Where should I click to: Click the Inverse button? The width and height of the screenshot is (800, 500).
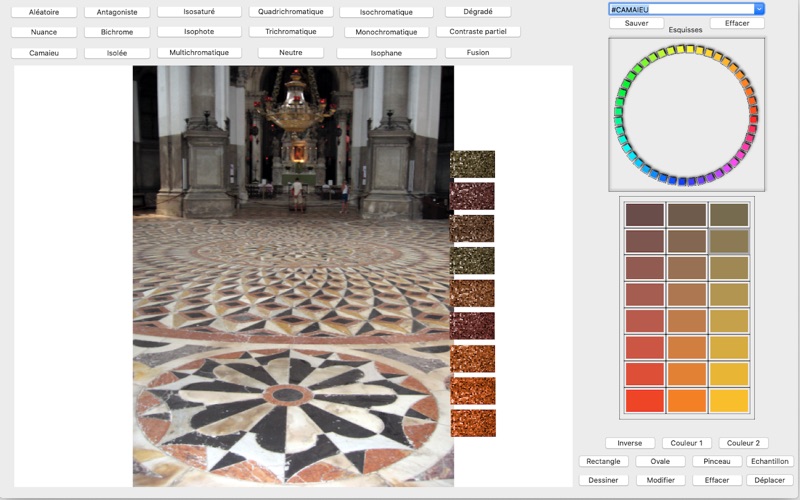(630, 443)
